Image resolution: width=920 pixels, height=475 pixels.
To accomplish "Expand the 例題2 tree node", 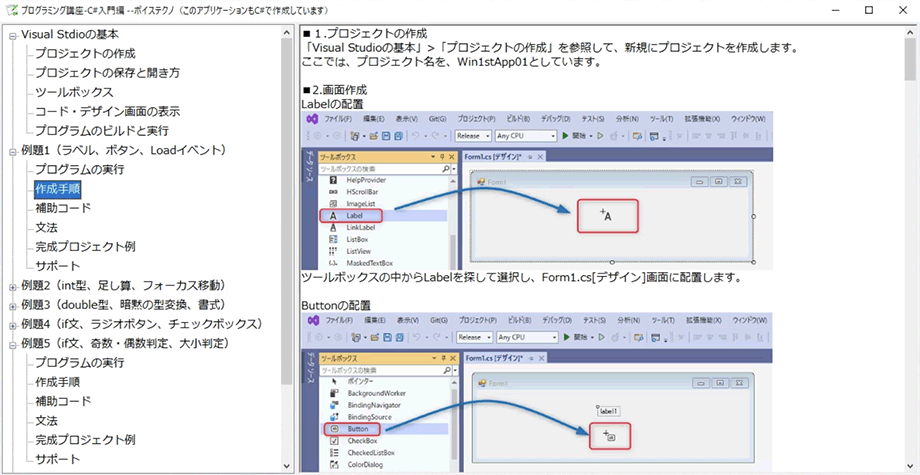I will coord(13,287).
